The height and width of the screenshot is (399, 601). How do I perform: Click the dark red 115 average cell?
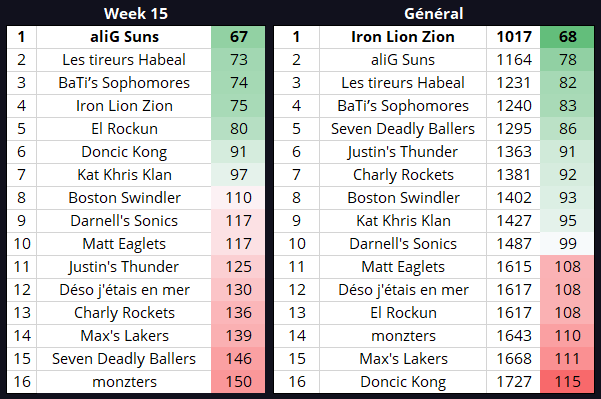pyautogui.click(x=567, y=382)
